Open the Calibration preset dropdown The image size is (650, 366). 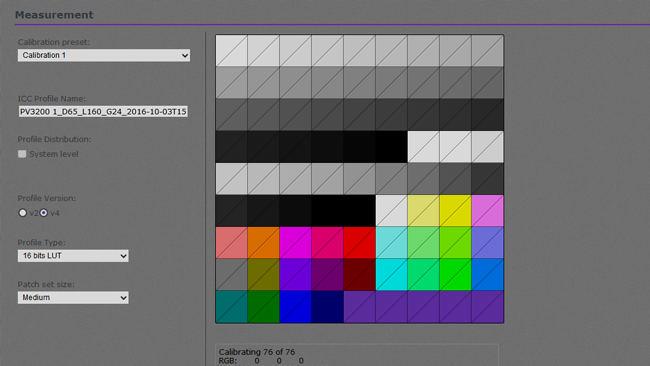pos(104,55)
